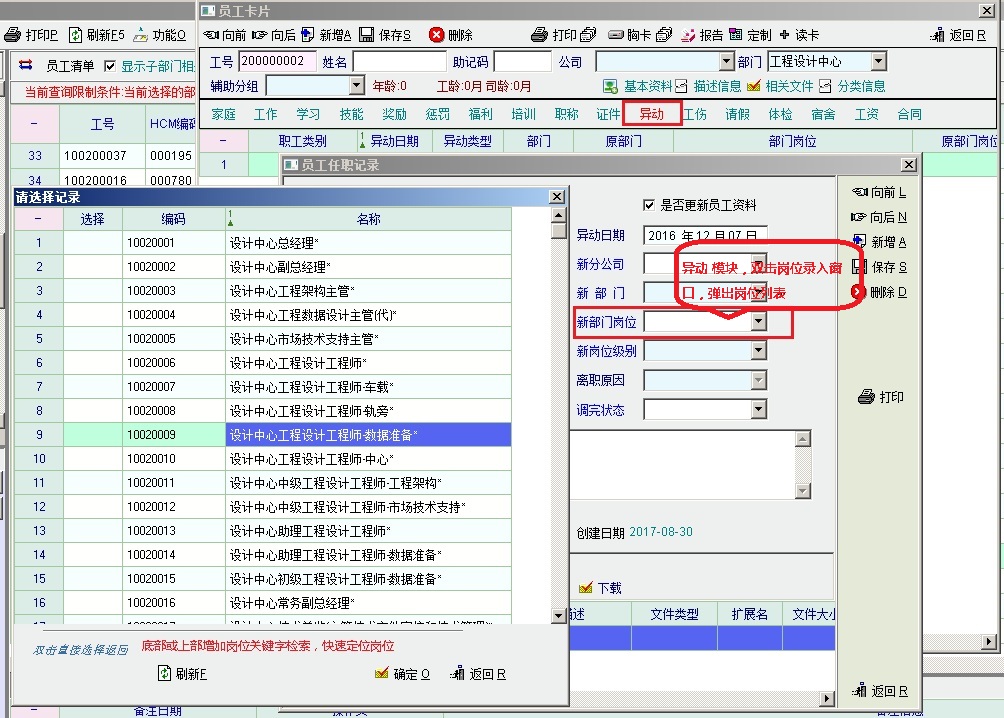Expand the 新部门岗位 dropdown

(x=759, y=322)
